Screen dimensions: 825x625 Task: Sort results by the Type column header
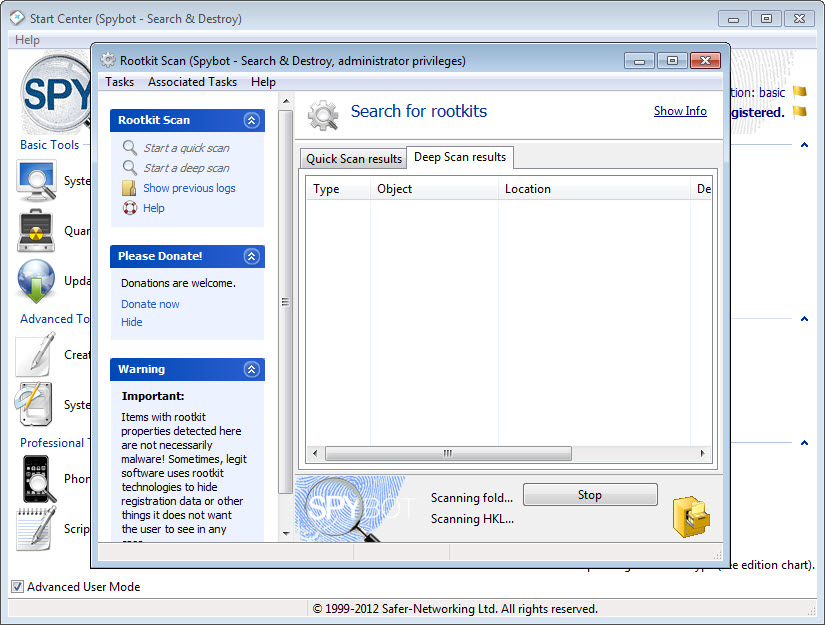pos(338,189)
